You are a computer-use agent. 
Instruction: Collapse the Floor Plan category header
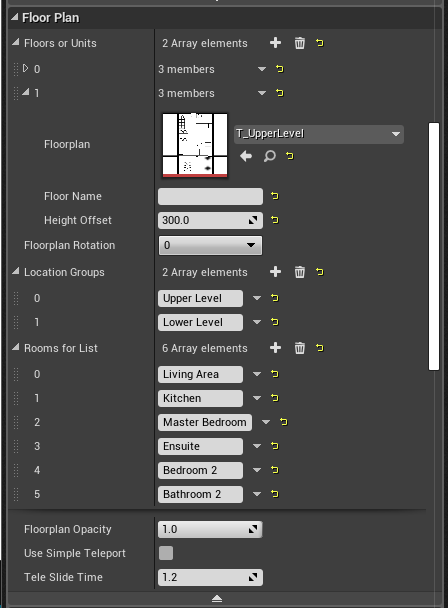click(x=14, y=17)
